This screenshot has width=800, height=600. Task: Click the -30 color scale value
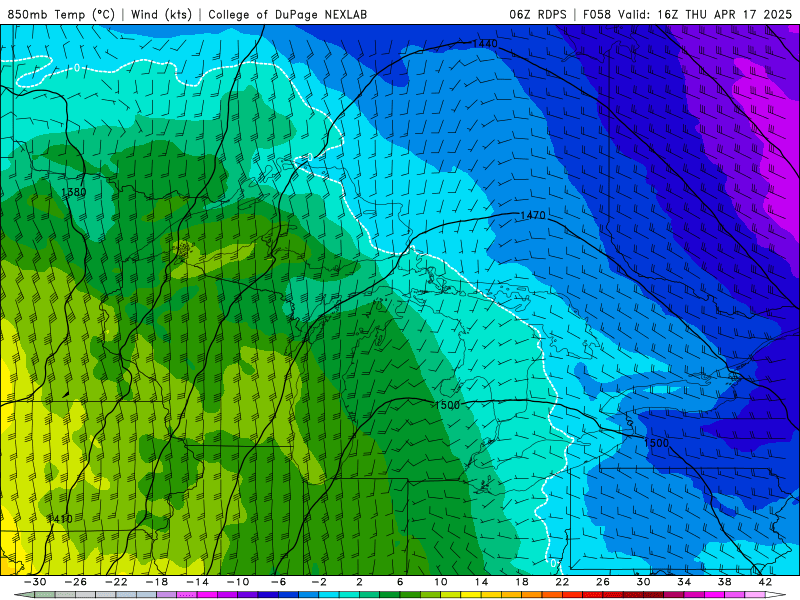pos(35,582)
